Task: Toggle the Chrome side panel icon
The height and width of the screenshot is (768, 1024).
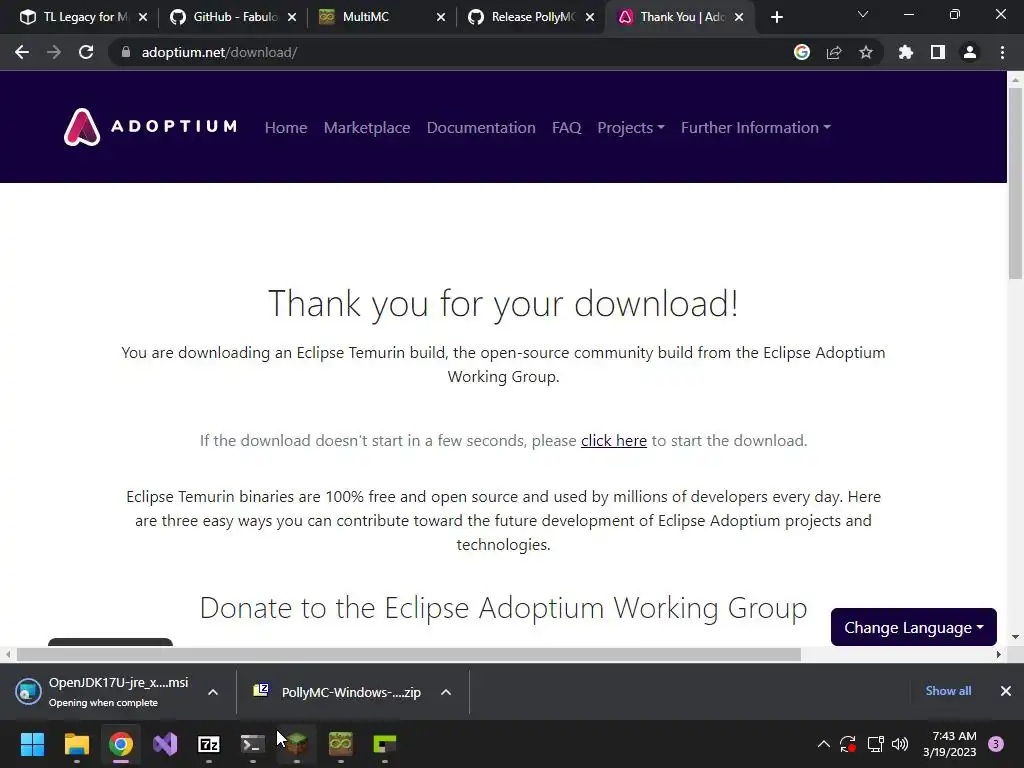Action: pyautogui.click(x=938, y=52)
